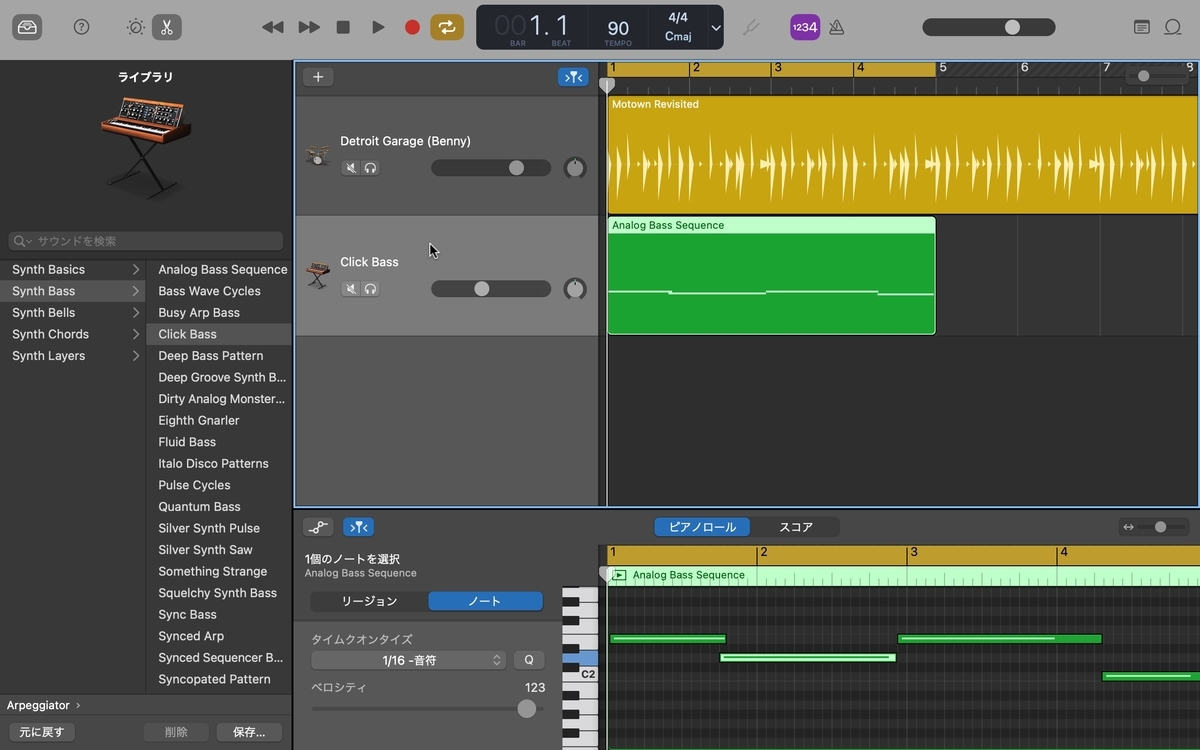Toggle Catch playhead button in tracks header
The width and height of the screenshot is (1200, 750).
coord(573,77)
